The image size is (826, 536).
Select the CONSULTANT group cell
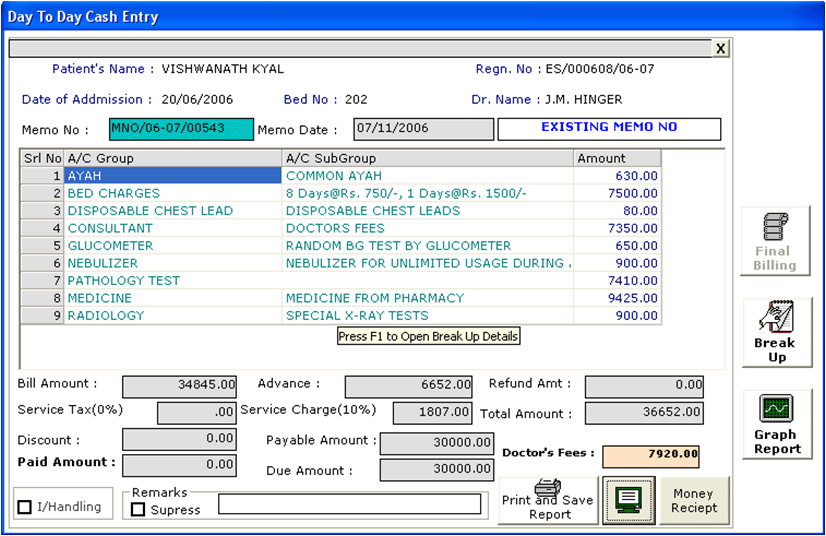(173, 228)
